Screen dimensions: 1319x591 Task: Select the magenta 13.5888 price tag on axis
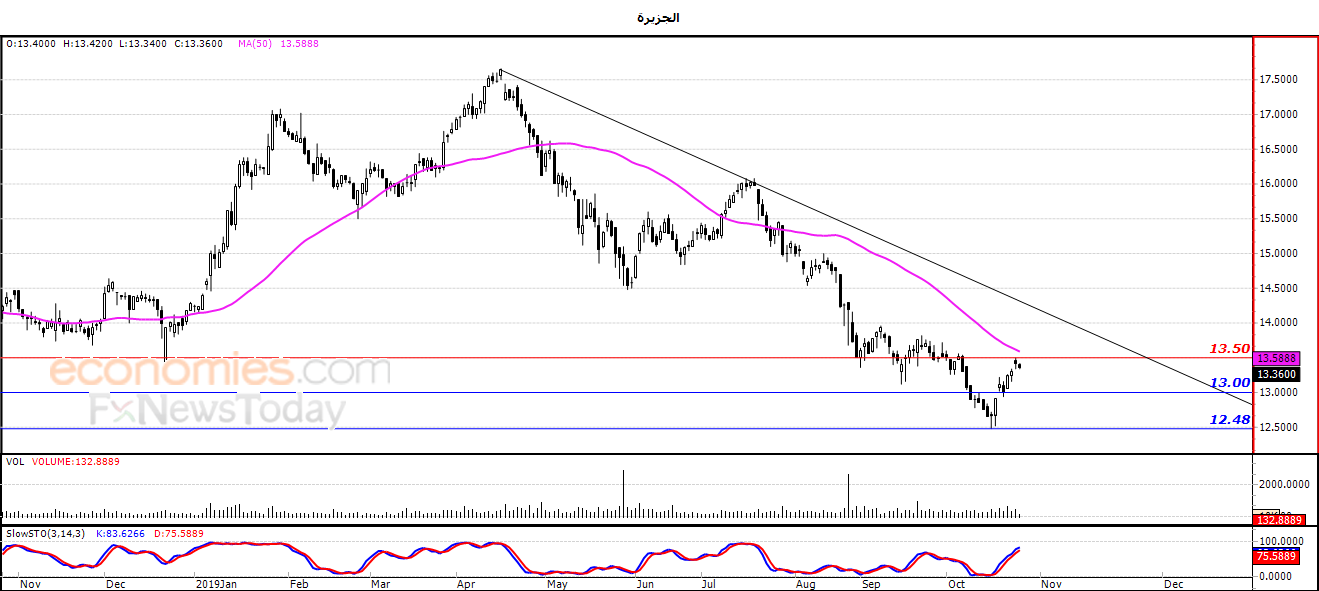1277,358
